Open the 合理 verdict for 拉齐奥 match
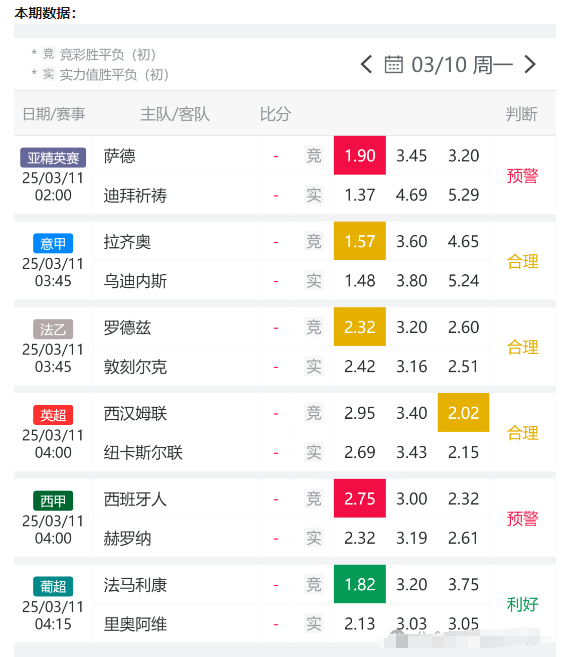The width and height of the screenshot is (570, 657). tap(522, 261)
